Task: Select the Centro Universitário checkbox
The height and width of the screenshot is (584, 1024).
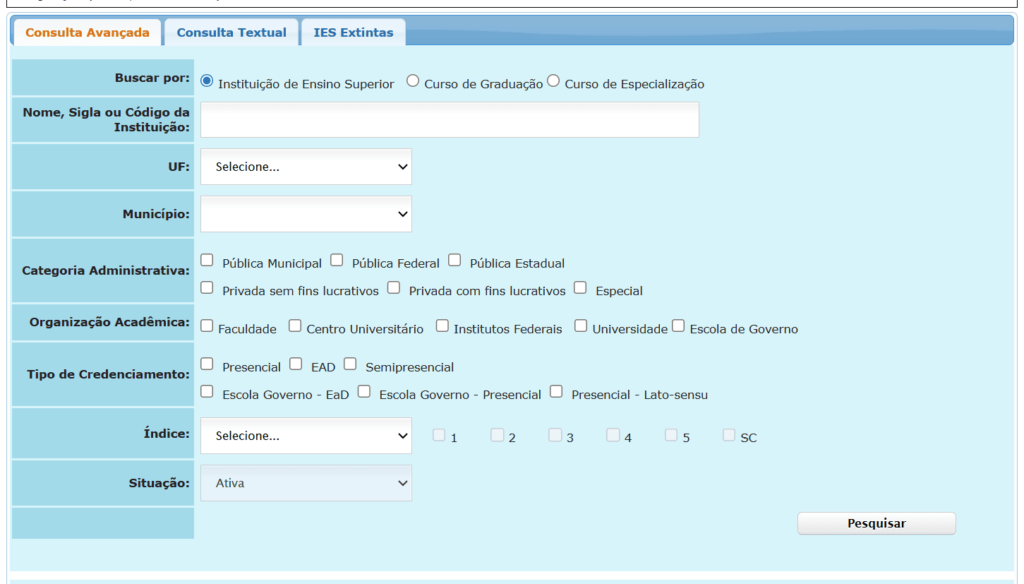Action: [x=295, y=326]
